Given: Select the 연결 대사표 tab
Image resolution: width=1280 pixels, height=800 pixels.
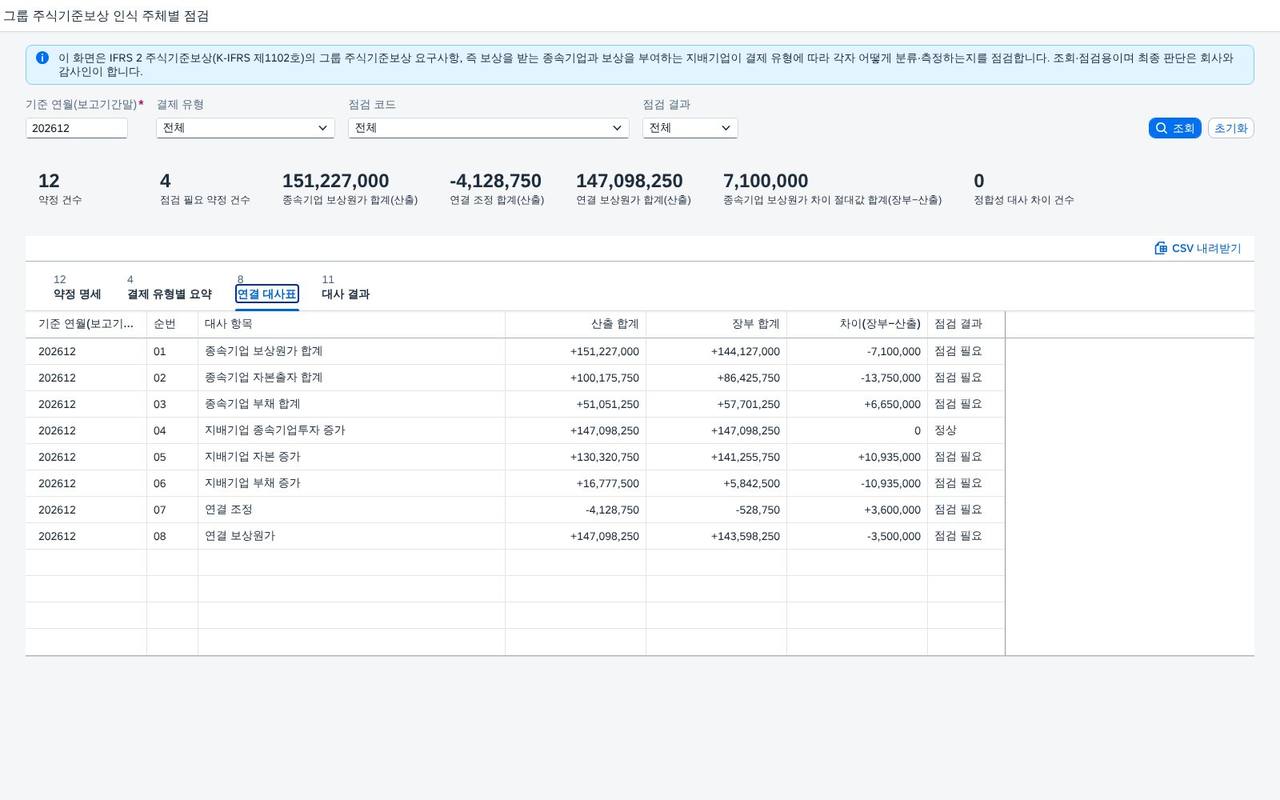Looking at the screenshot, I should [x=267, y=288].
